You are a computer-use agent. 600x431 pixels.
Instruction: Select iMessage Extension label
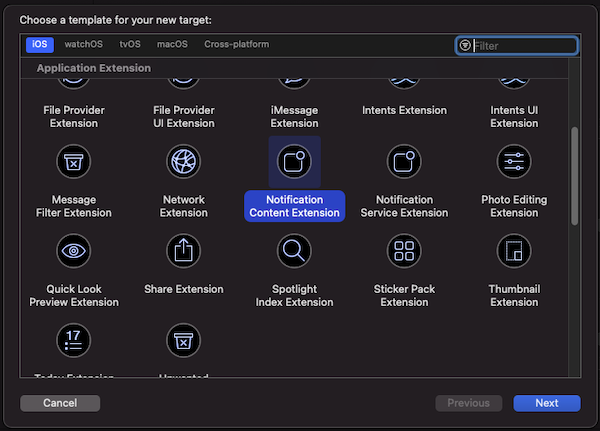coord(294,117)
